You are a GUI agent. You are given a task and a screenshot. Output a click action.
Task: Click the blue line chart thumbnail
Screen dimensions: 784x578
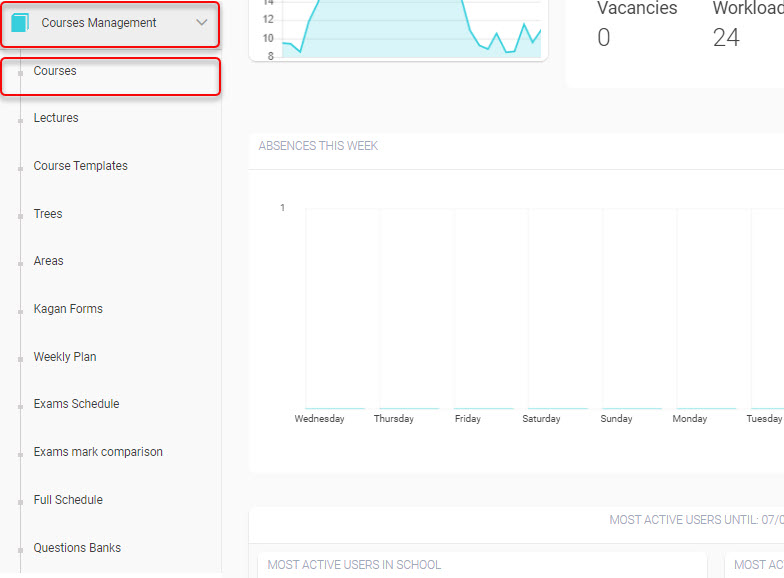(412, 30)
